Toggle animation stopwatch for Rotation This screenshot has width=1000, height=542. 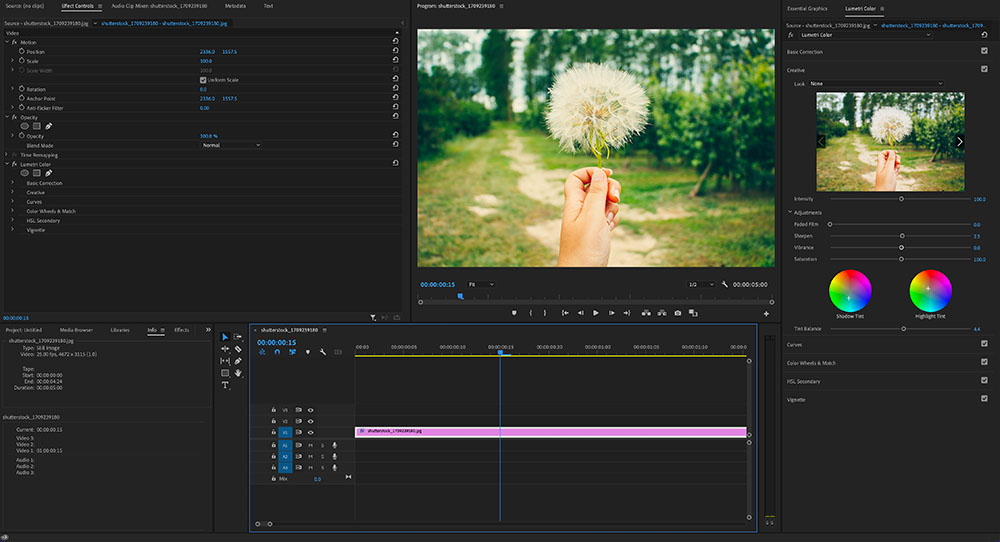(x=22, y=89)
